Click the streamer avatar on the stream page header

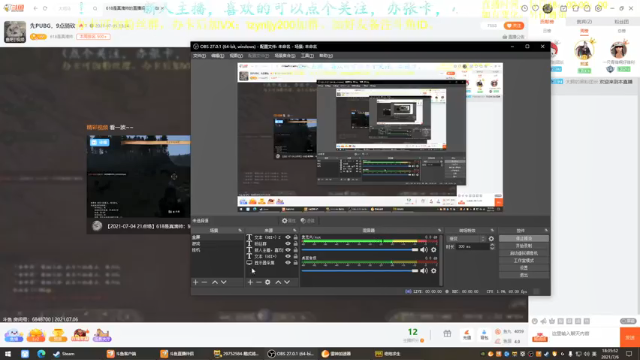pos(15,32)
